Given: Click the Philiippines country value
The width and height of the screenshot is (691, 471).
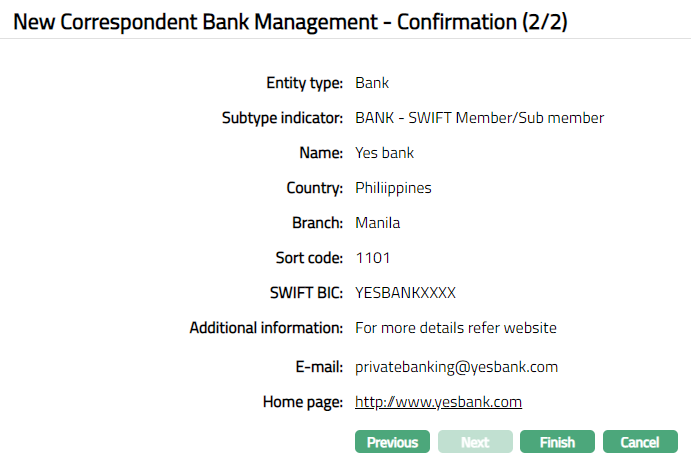Looking at the screenshot, I should [393, 188].
